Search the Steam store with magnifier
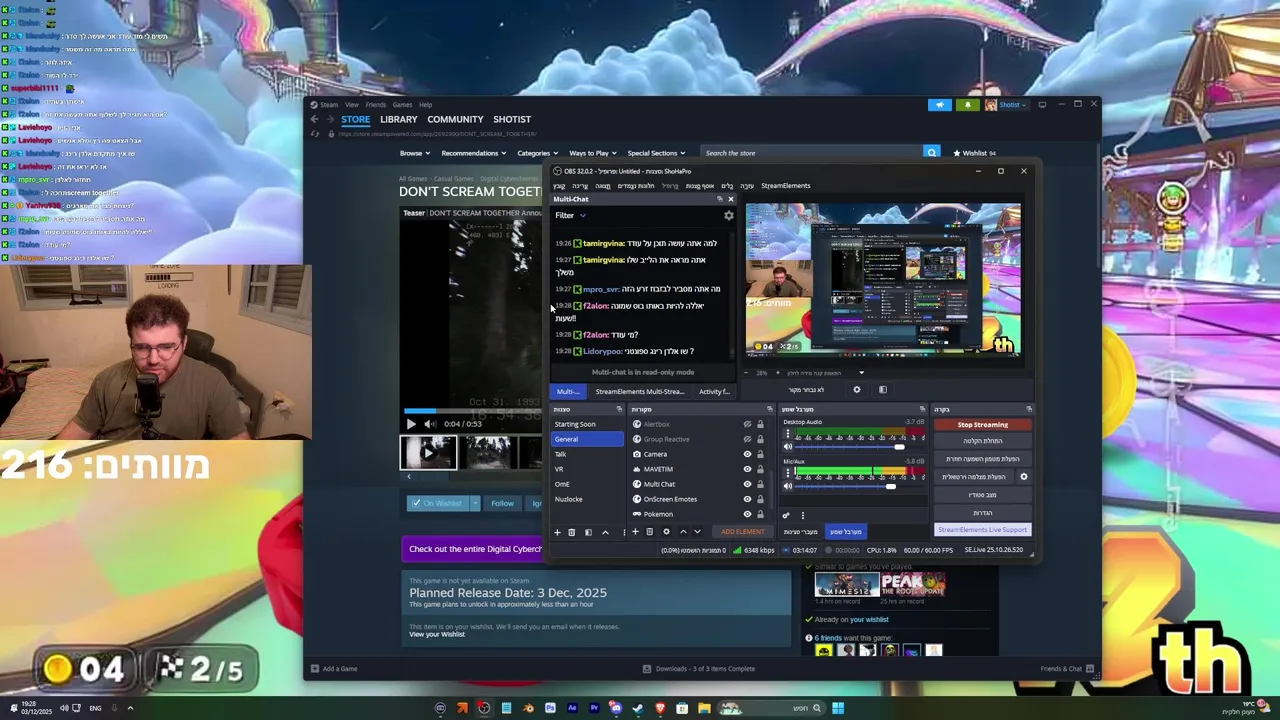1280x720 pixels. [x=932, y=153]
